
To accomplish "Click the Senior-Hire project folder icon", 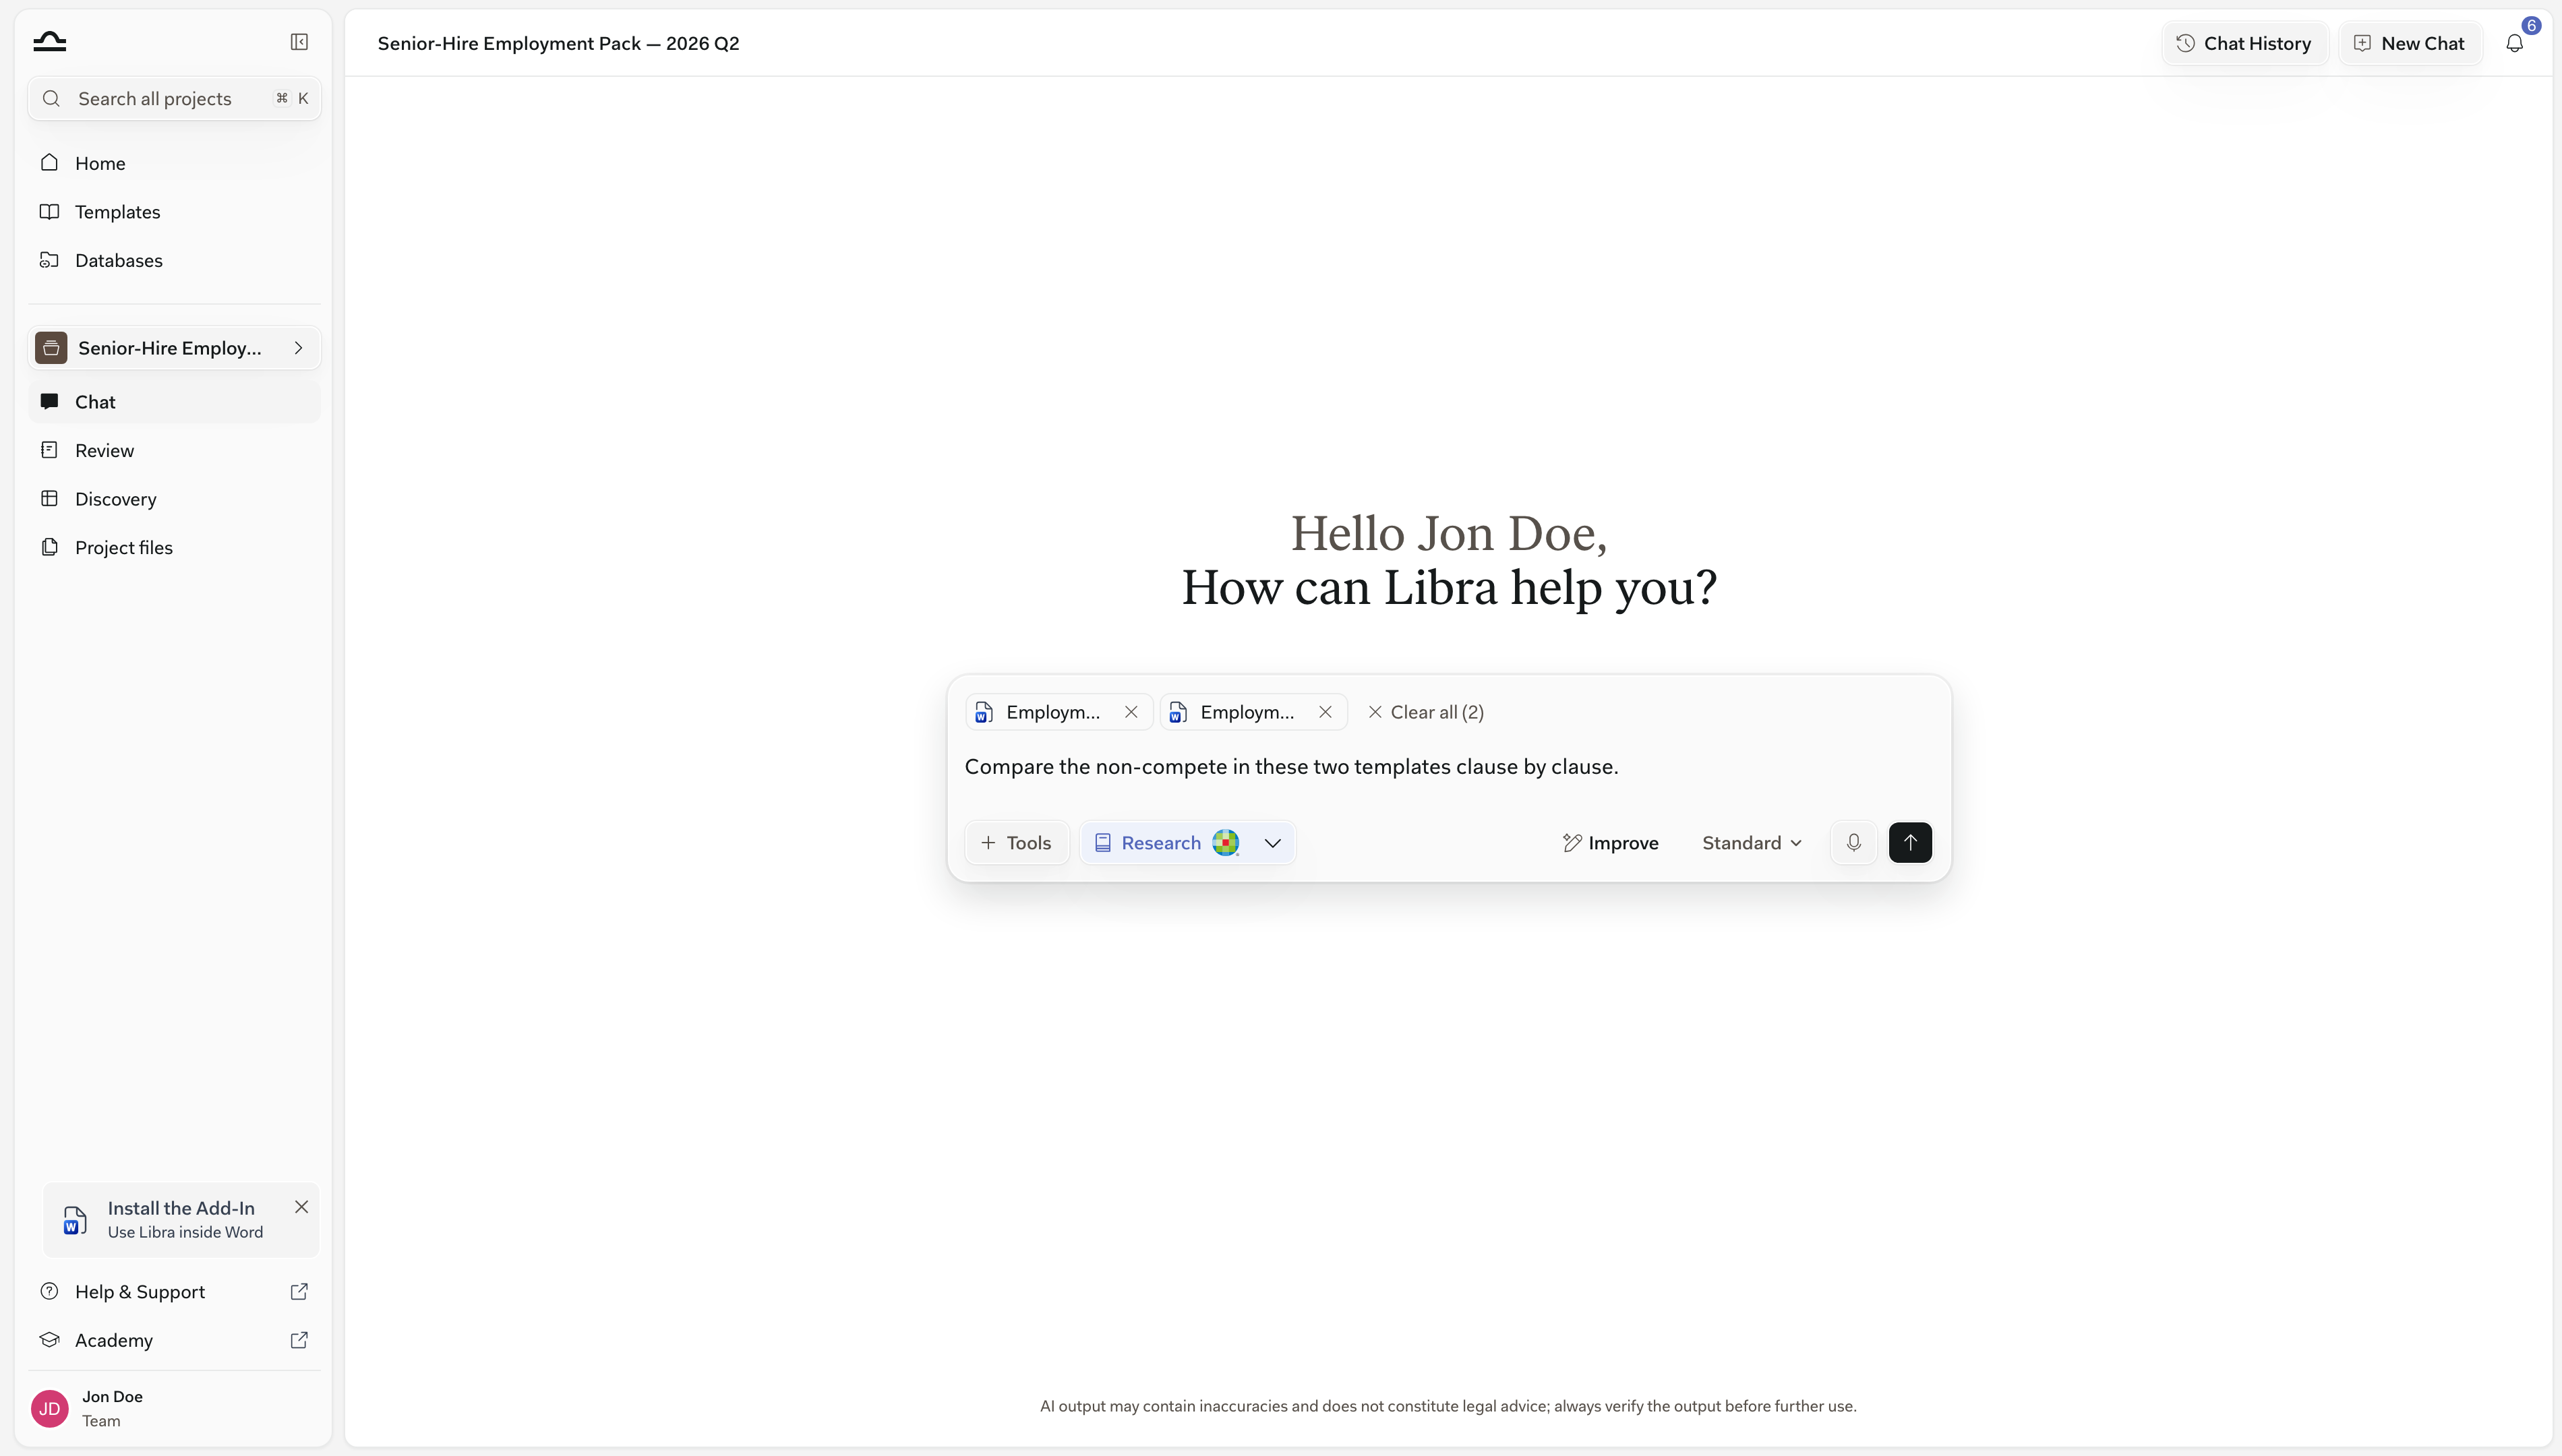I will pyautogui.click(x=51, y=348).
